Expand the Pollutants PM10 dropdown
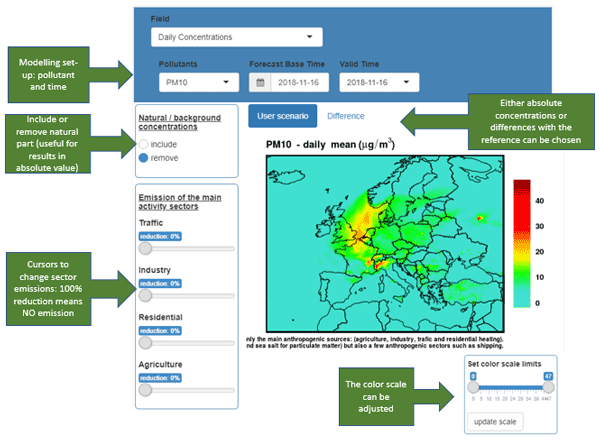 click(198, 83)
